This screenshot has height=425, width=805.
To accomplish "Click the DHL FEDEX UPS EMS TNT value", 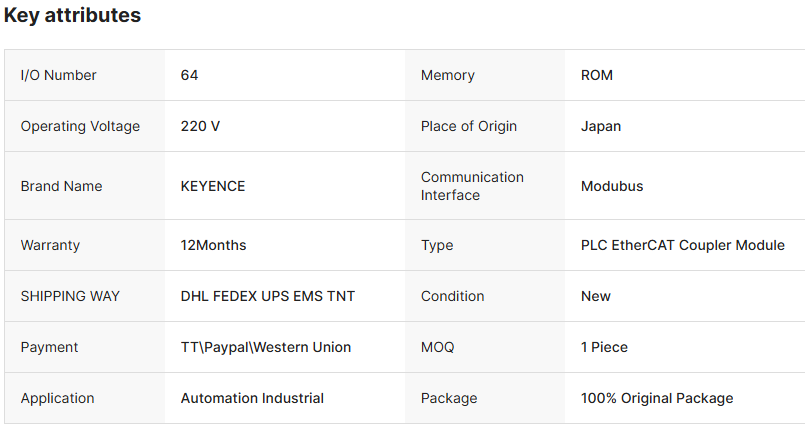I will [x=268, y=296].
